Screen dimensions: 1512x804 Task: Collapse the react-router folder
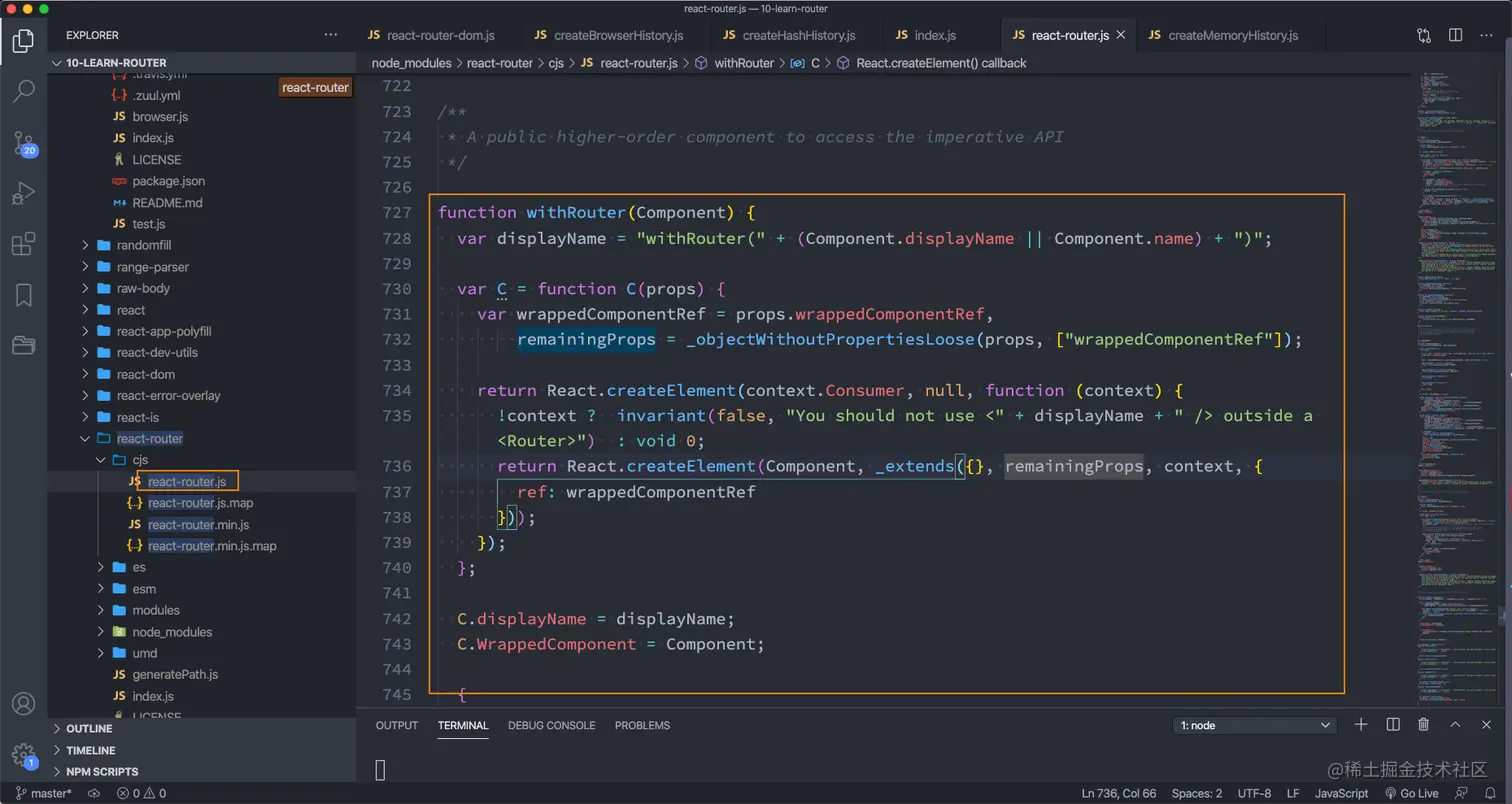tap(201, 438)
